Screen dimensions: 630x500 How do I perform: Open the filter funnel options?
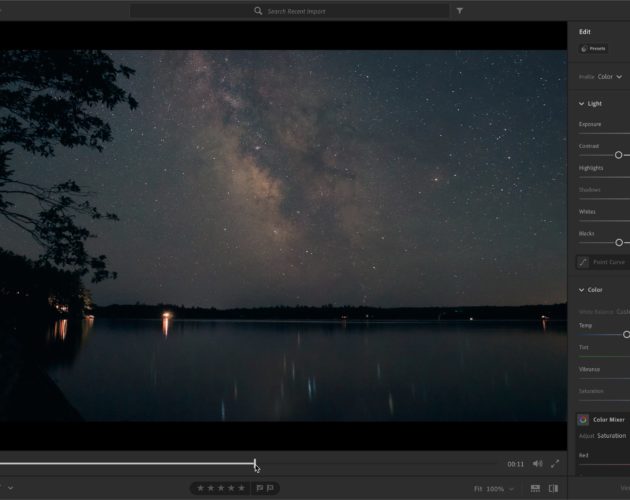click(460, 11)
